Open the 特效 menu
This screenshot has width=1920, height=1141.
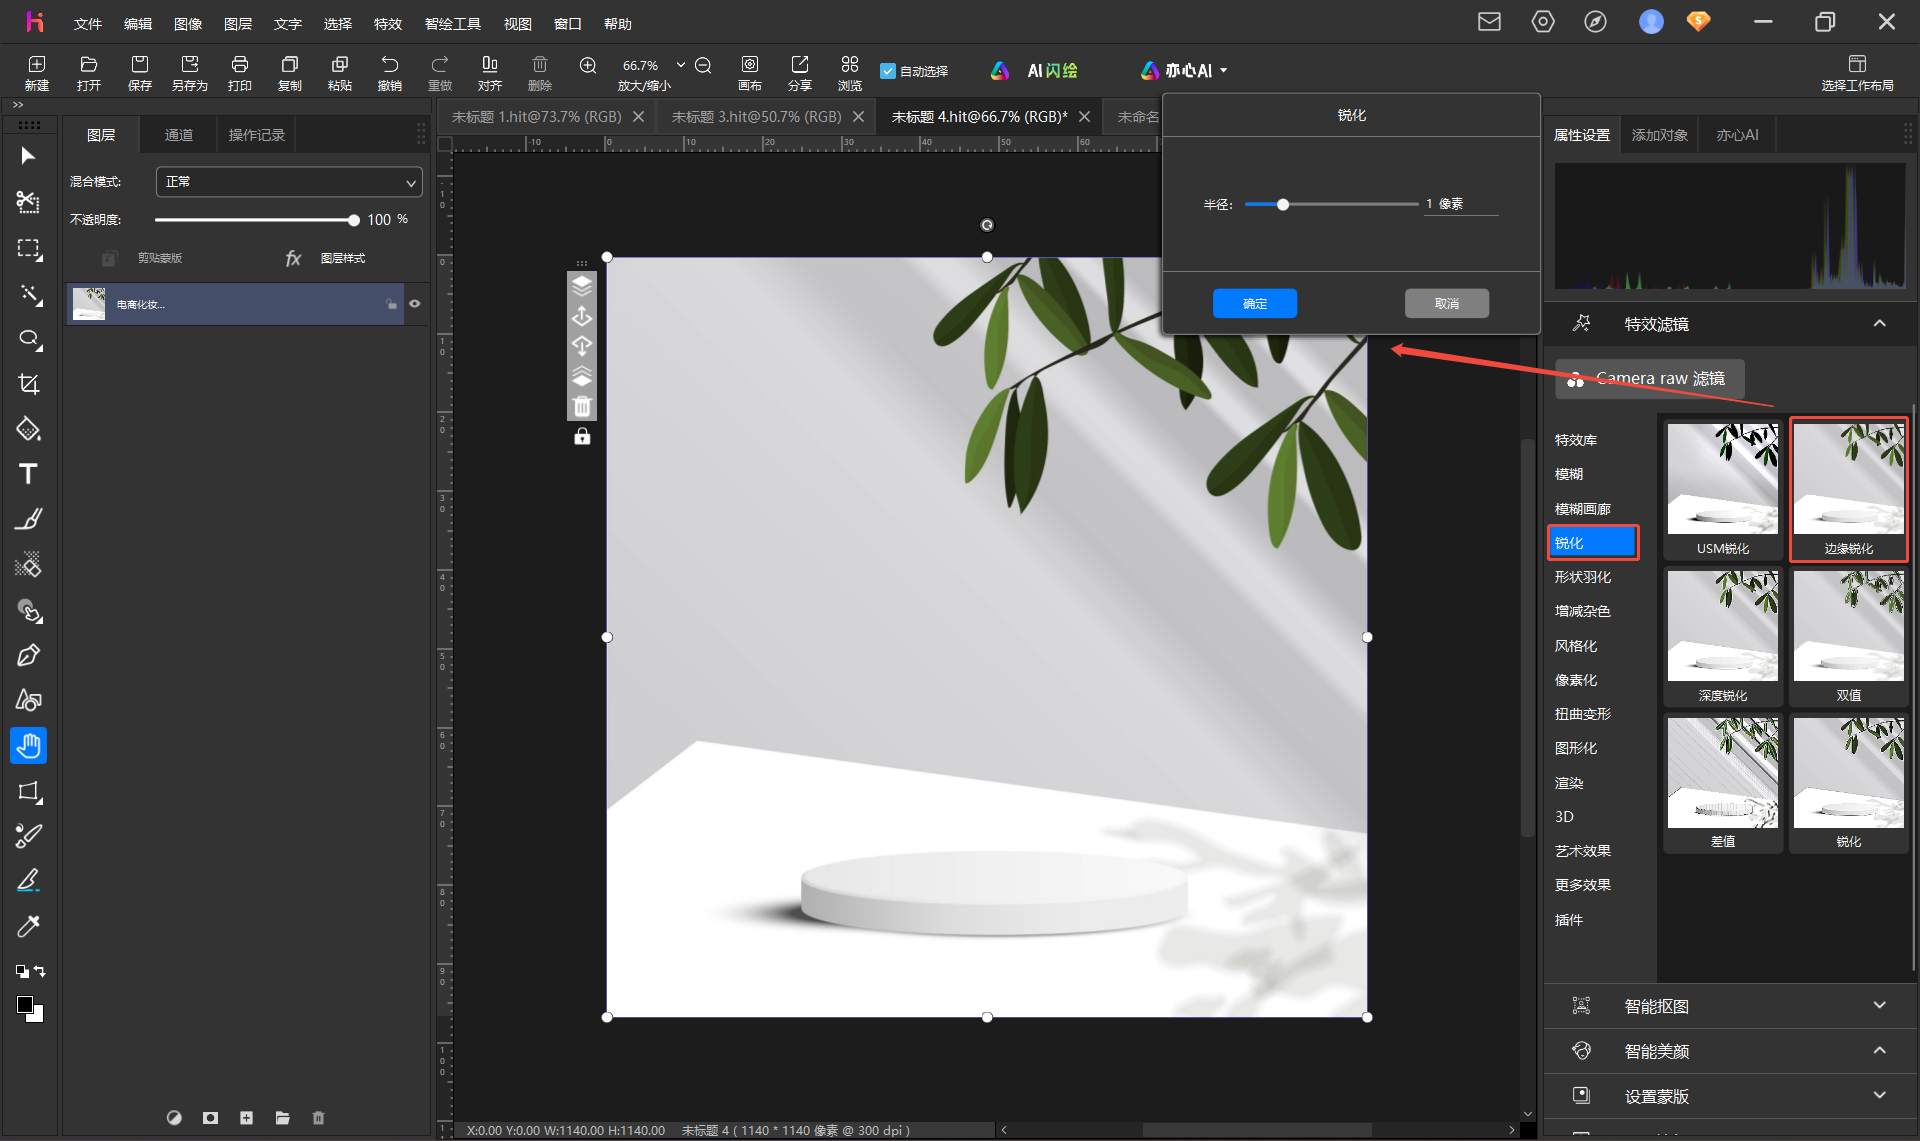pyautogui.click(x=388, y=24)
